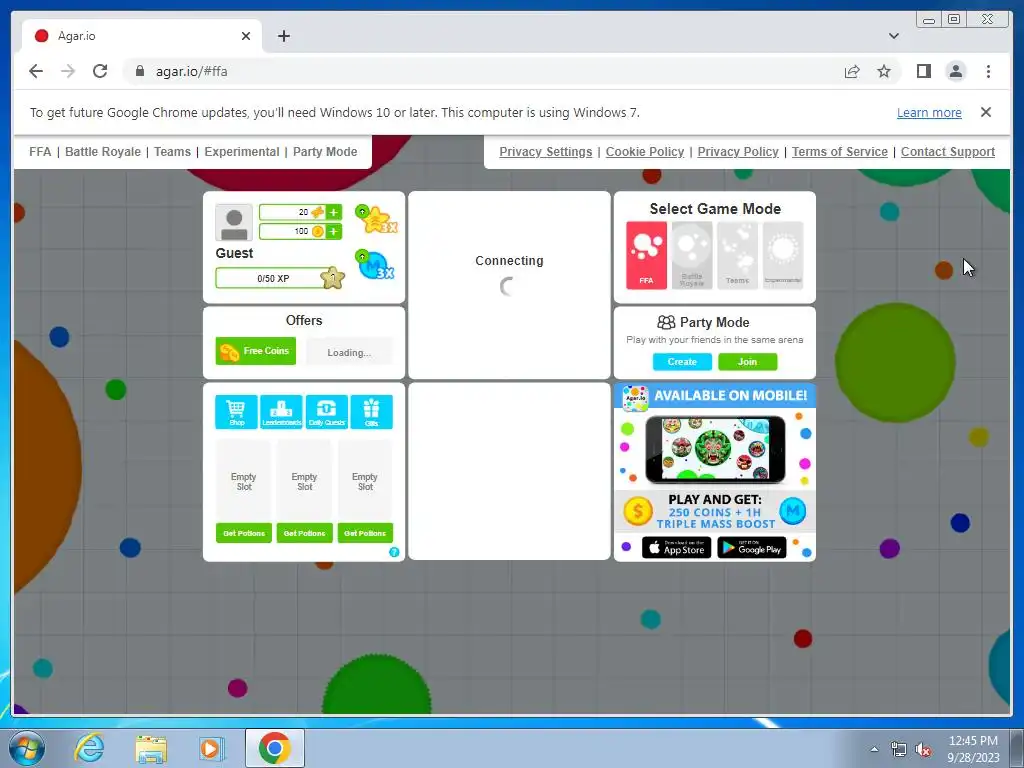Open the Chrome profile icon
The image size is (1024, 768).
[x=956, y=71]
